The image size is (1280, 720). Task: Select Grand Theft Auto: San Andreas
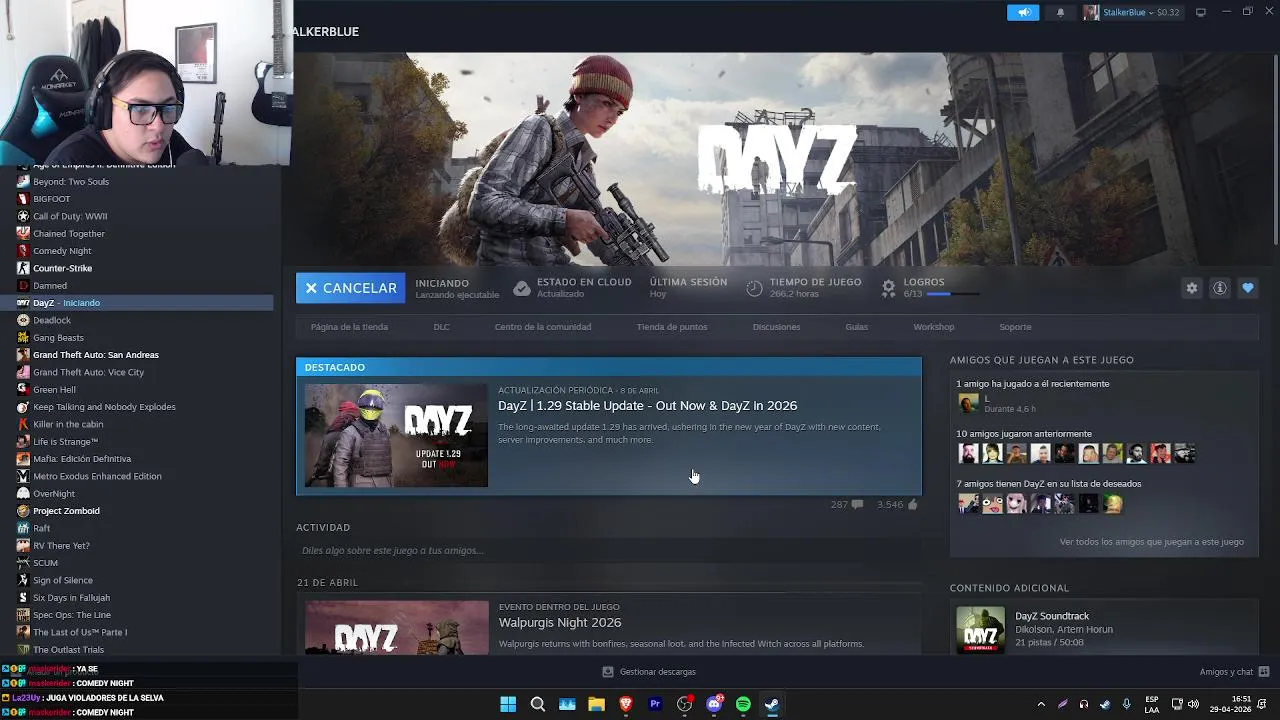[96, 355]
